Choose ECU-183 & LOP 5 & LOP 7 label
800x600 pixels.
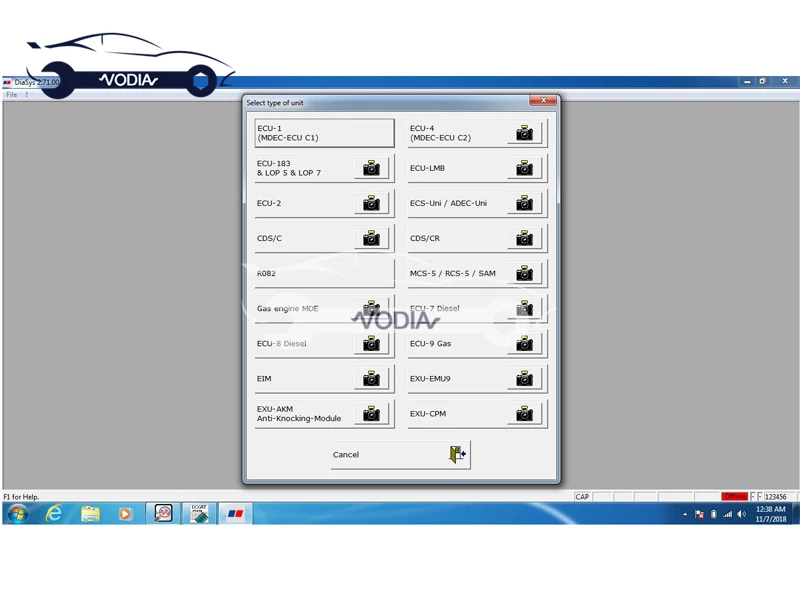[289, 168]
